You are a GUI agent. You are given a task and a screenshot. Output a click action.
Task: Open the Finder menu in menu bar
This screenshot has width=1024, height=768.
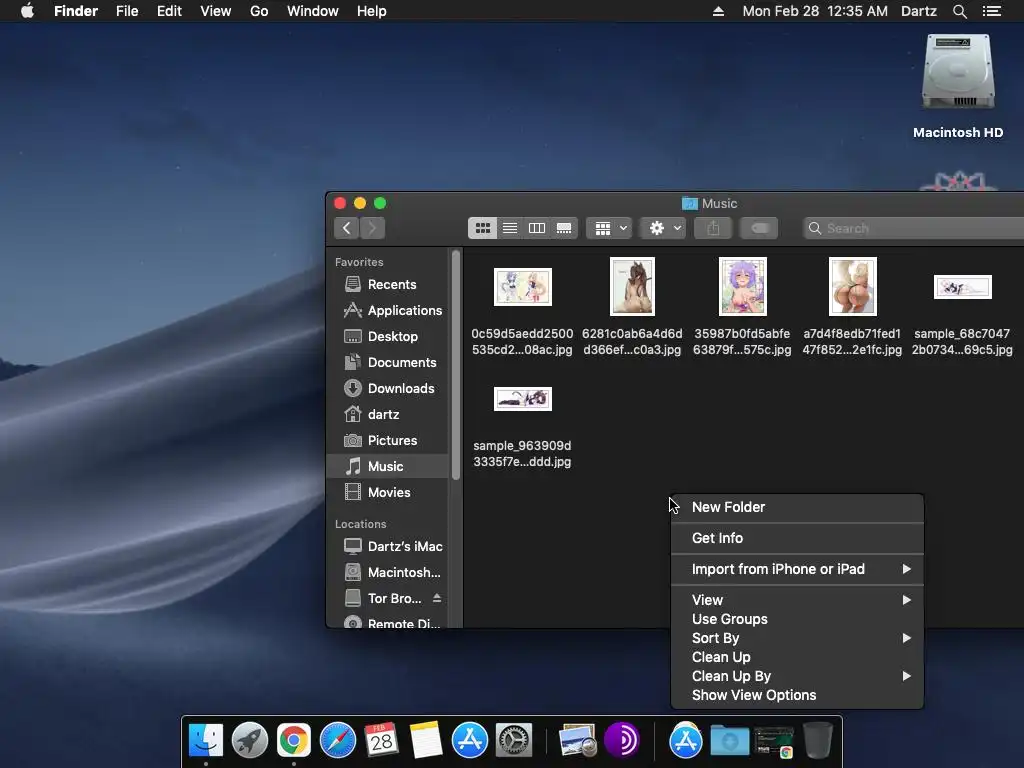pos(76,11)
